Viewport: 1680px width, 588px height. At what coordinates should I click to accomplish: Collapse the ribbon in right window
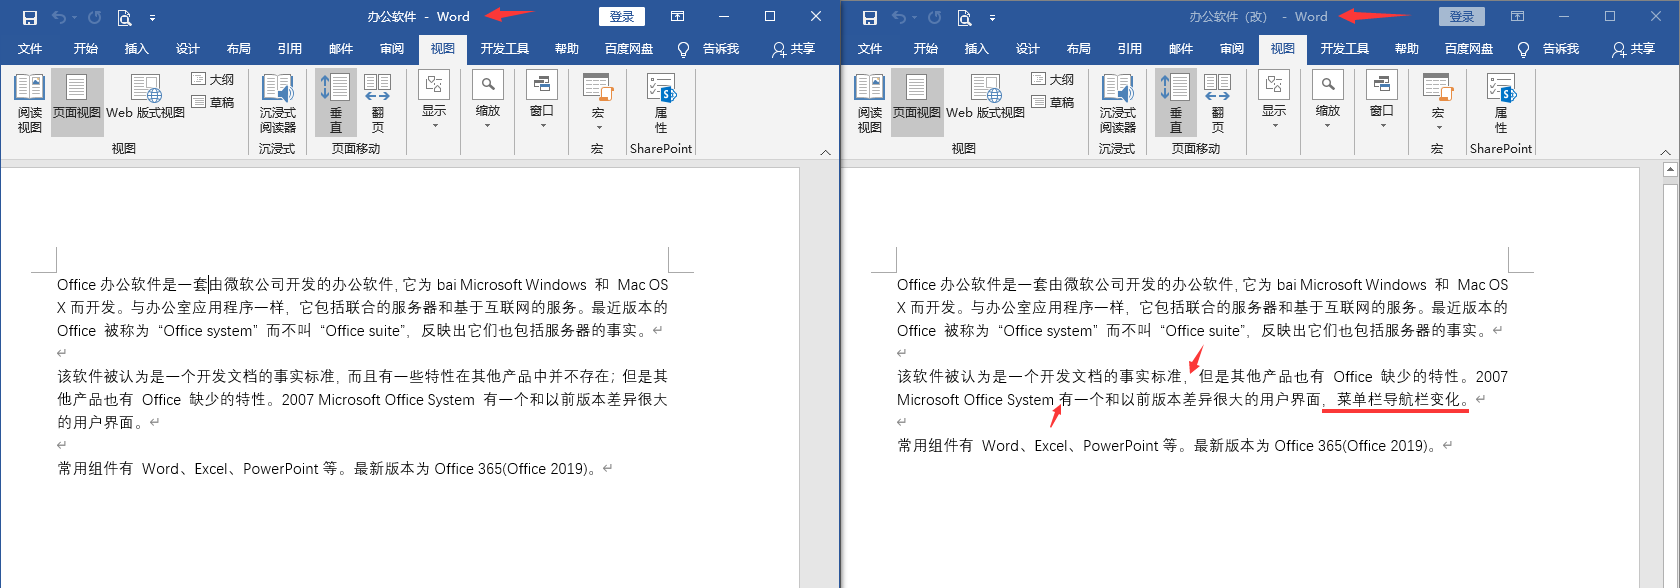click(x=1665, y=152)
